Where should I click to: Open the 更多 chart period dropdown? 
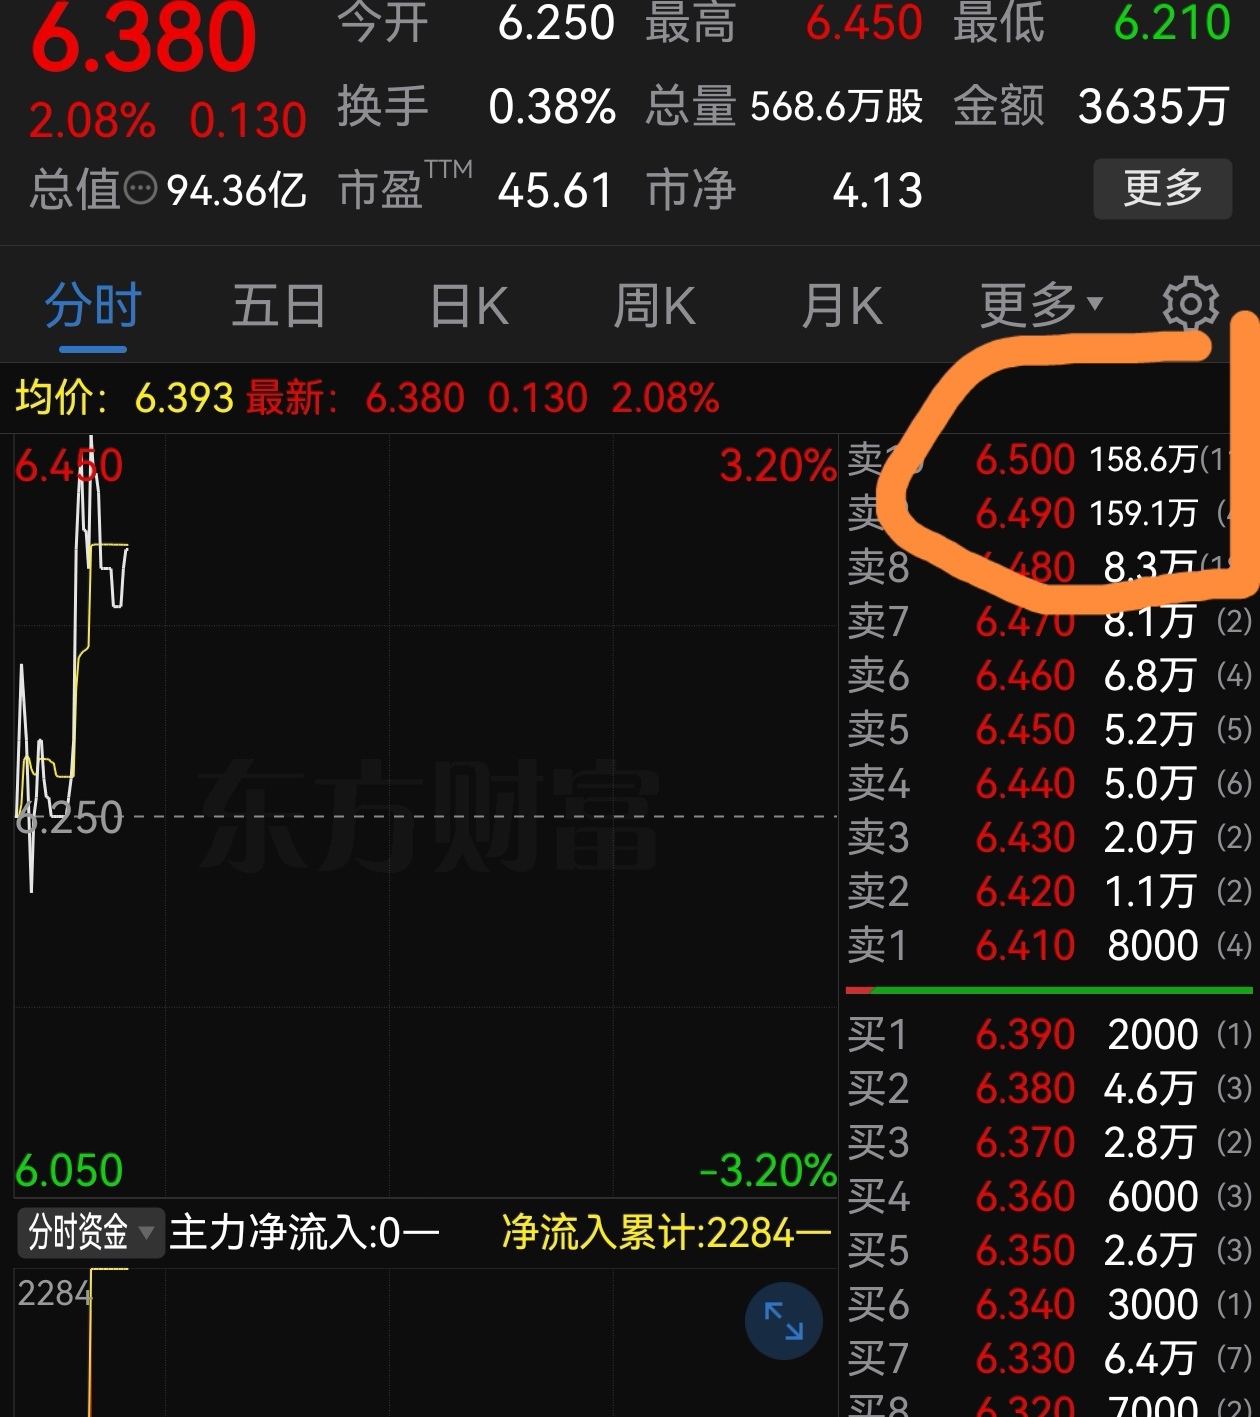(x=1041, y=305)
